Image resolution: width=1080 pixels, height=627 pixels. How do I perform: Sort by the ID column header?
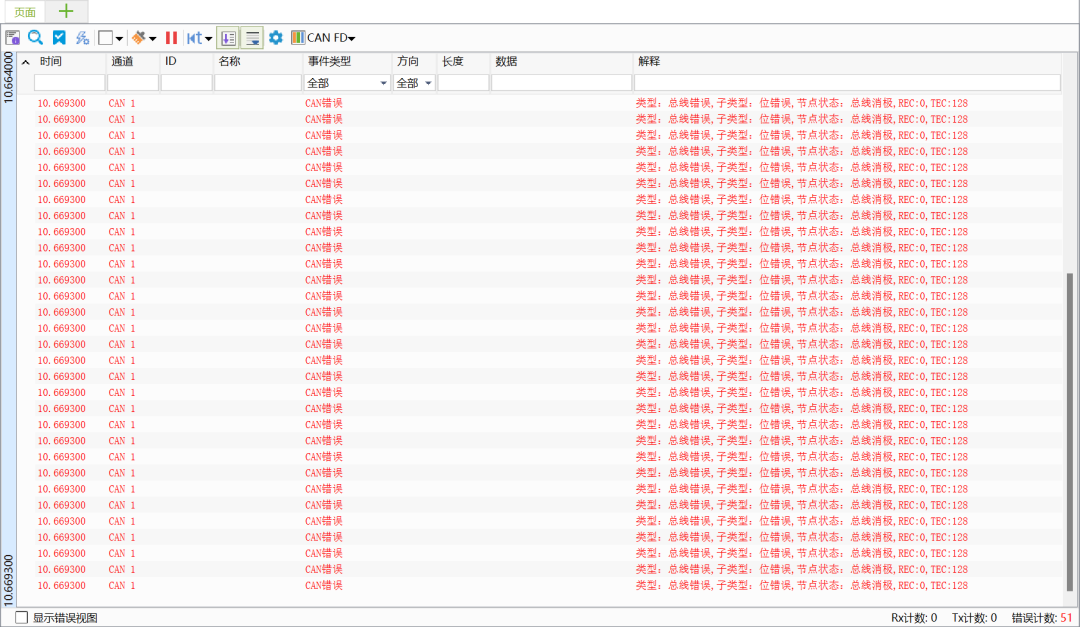click(x=171, y=61)
